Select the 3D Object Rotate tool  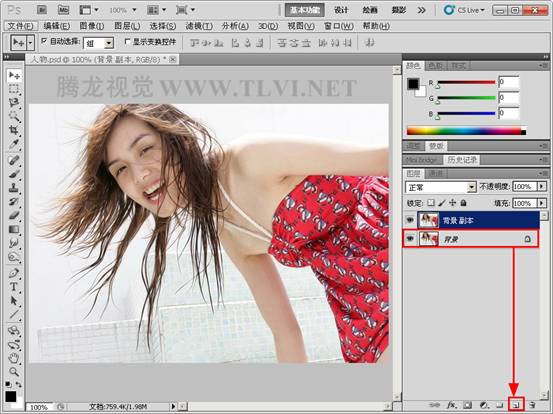pyautogui.click(x=14, y=331)
